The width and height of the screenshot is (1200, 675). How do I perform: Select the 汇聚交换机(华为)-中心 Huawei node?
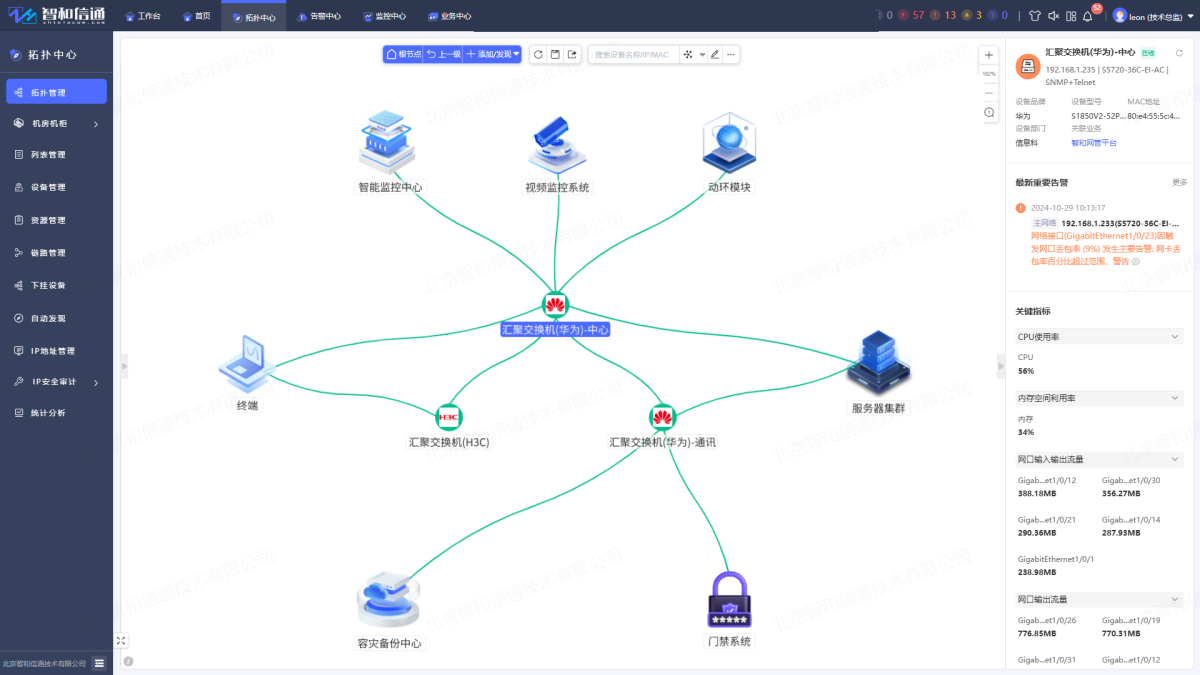pos(555,306)
